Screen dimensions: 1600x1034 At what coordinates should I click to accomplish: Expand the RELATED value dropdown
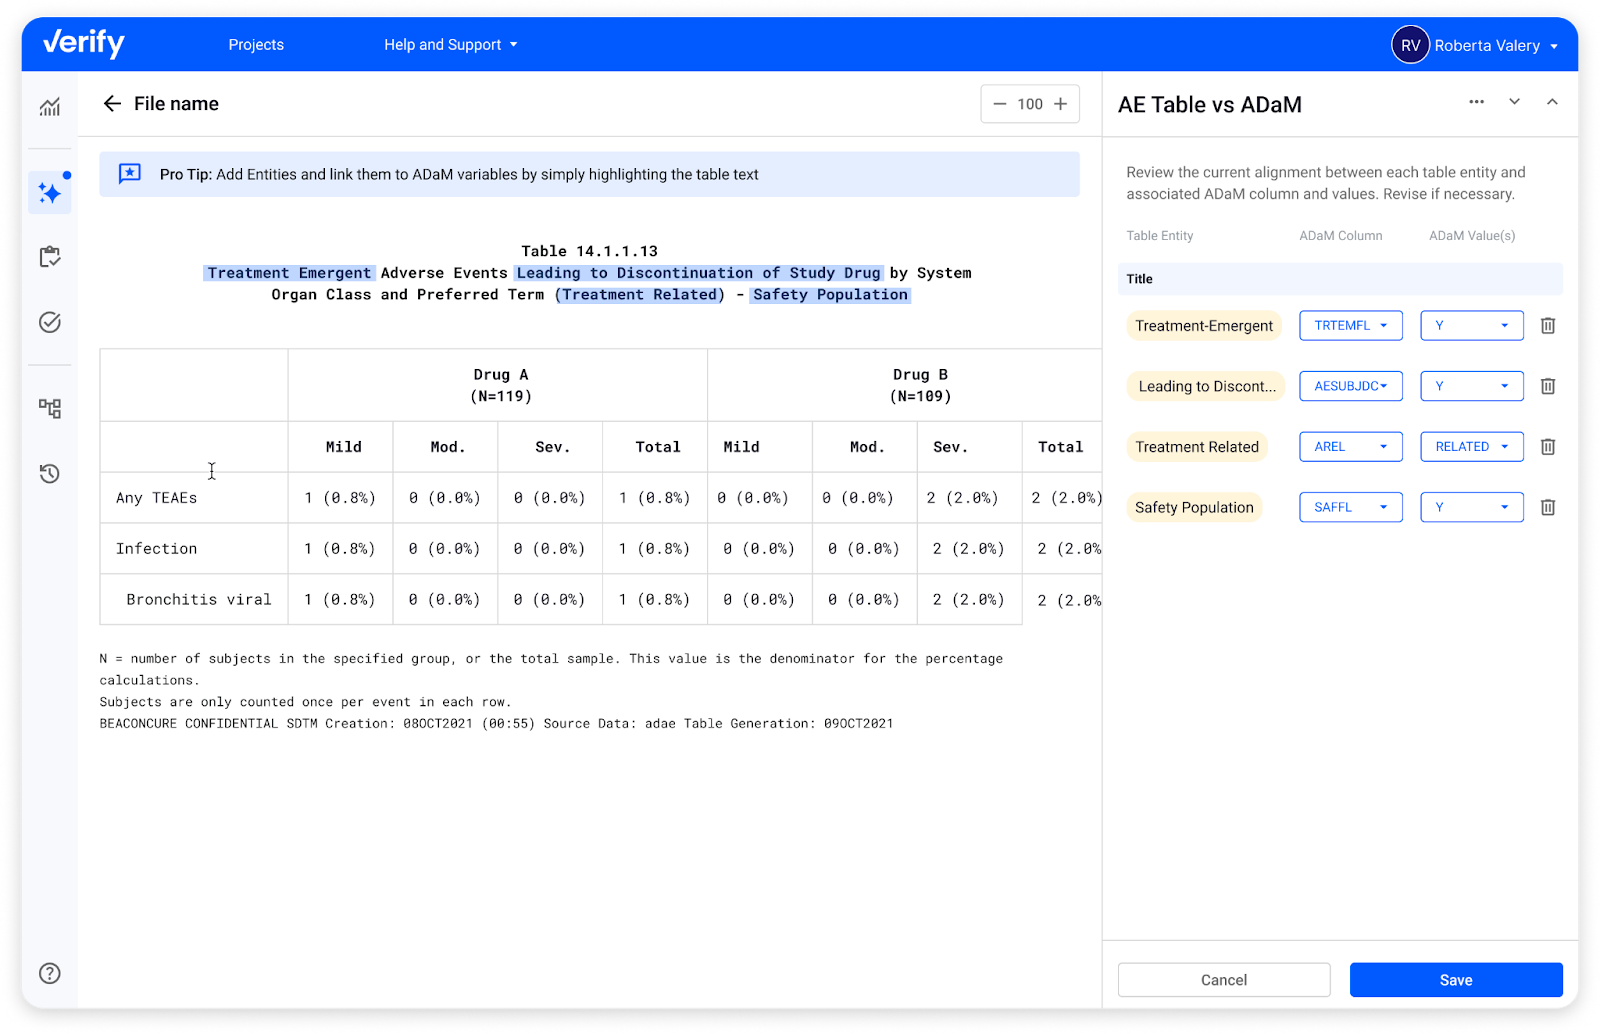(1471, 446)
